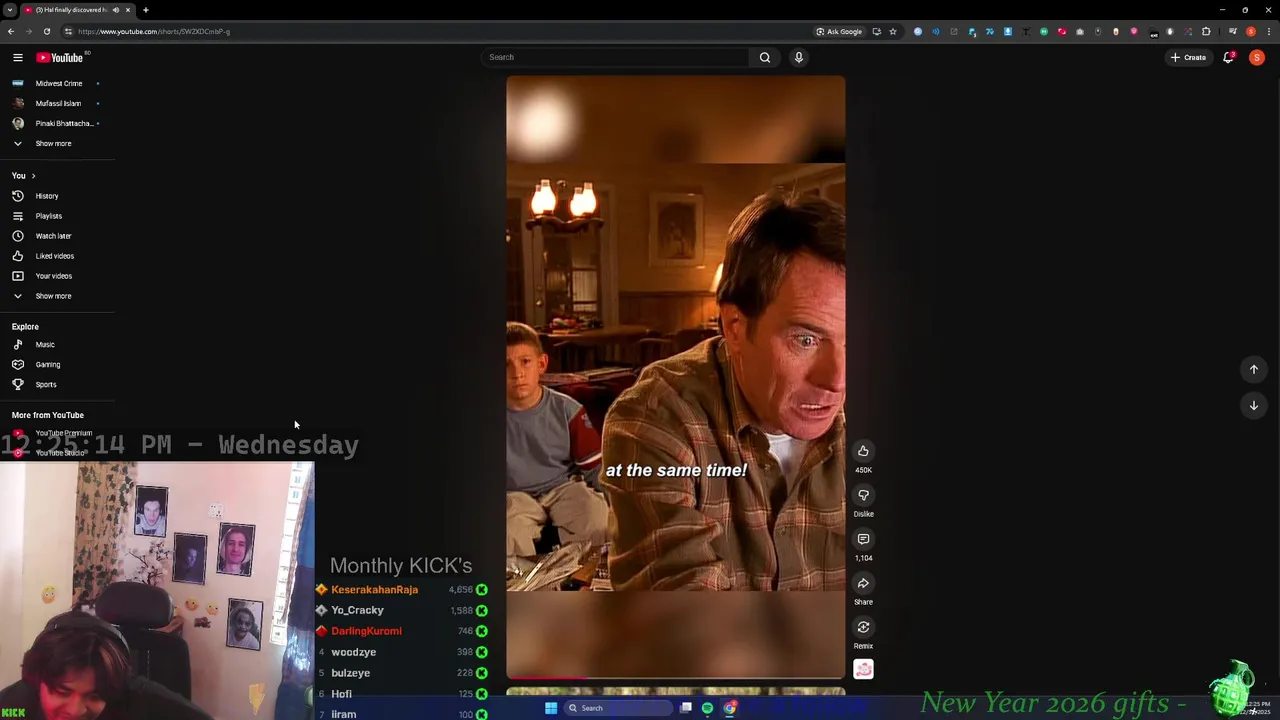
Task: Open Chrome three-dot menu
Action: (1269, 31)
